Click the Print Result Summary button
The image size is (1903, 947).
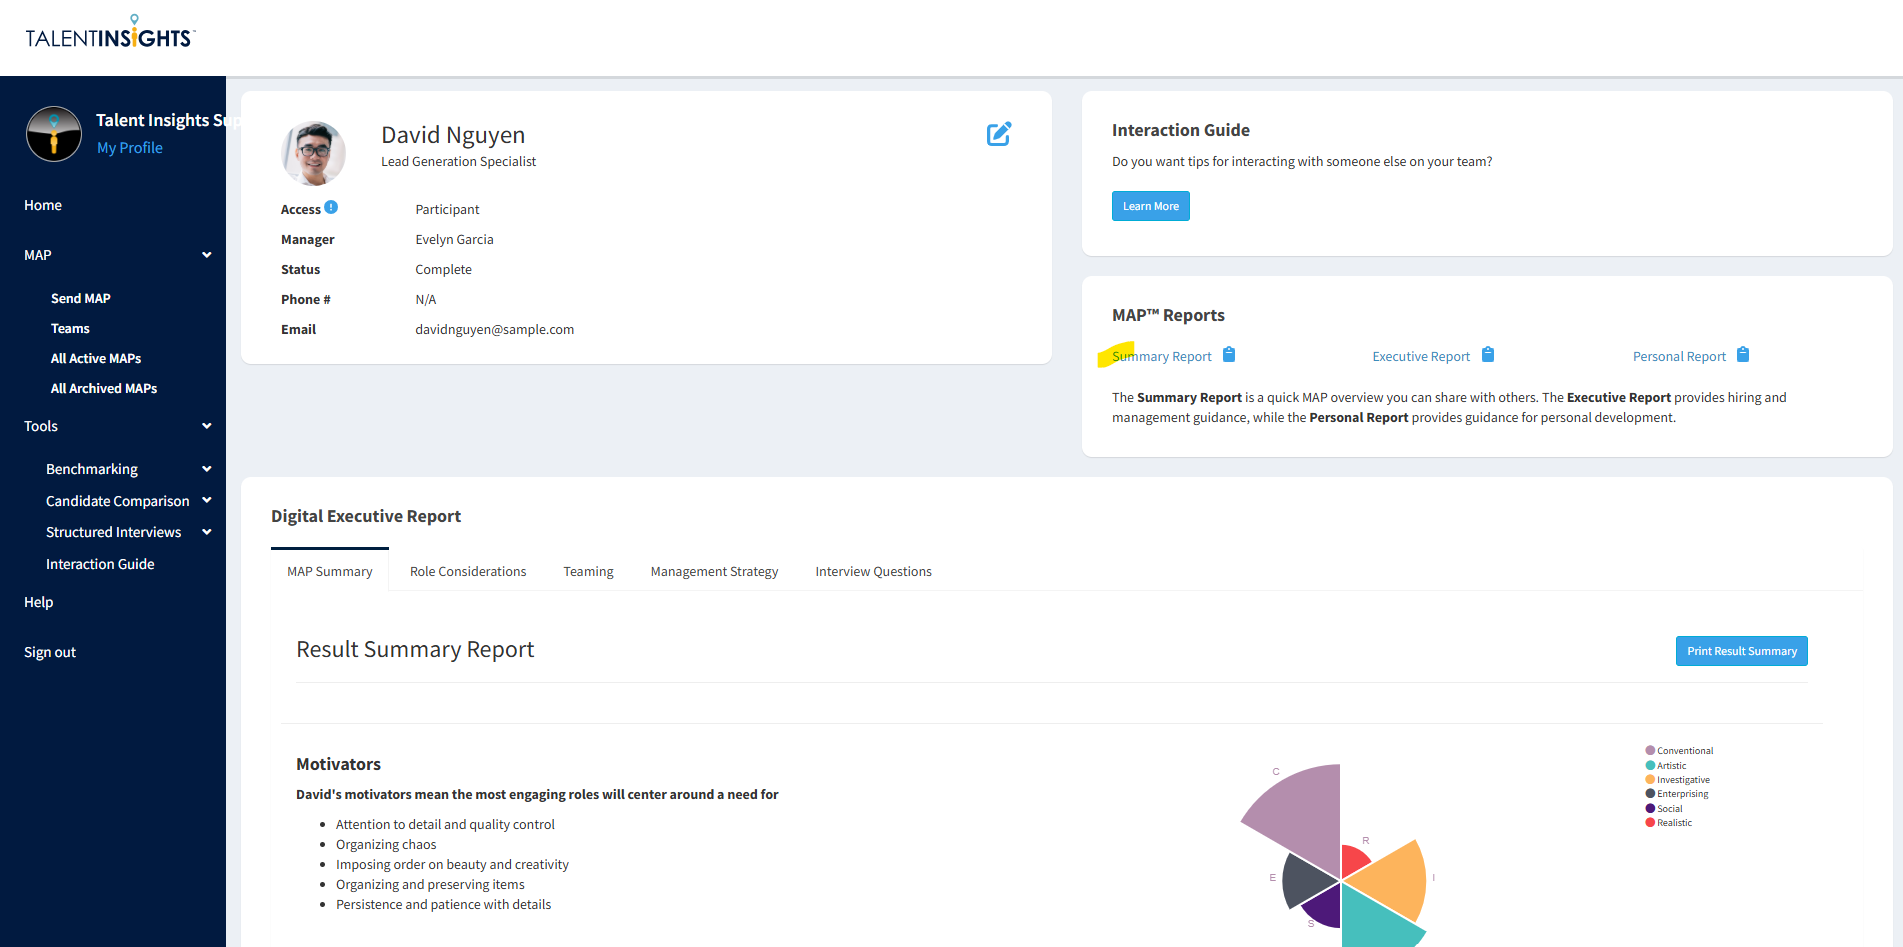point(1741,651)
